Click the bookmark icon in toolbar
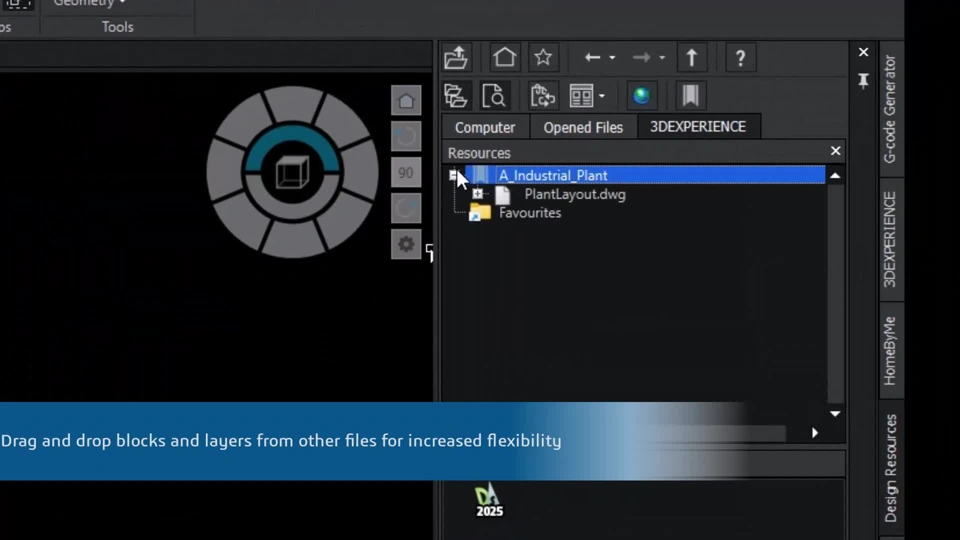 691,96
